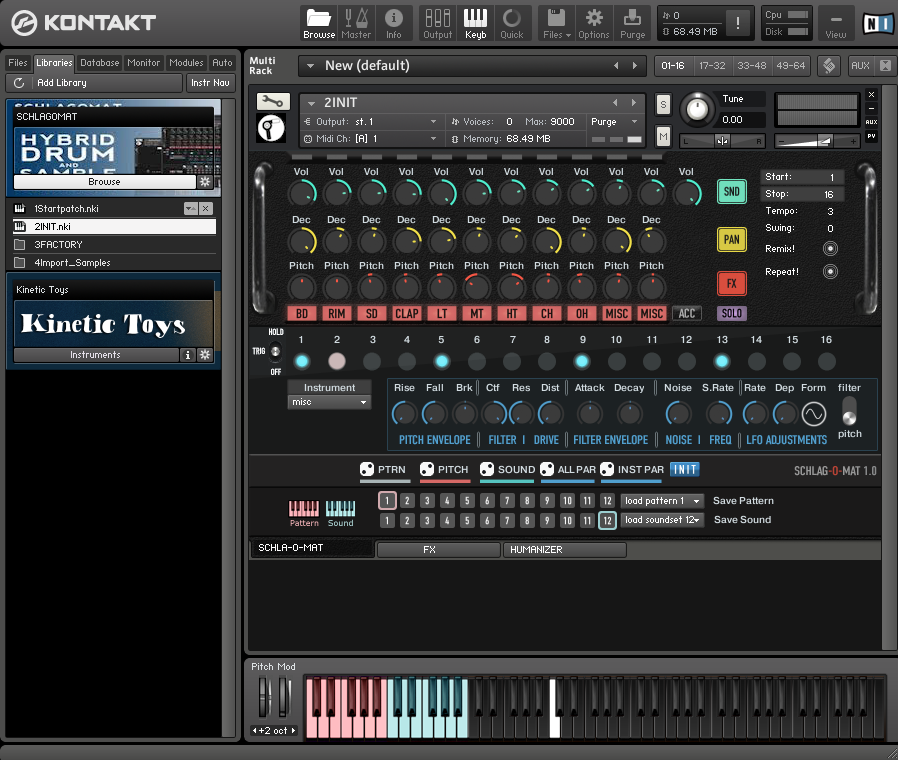Toggle the rack header minimize icon

click(871, 108)
